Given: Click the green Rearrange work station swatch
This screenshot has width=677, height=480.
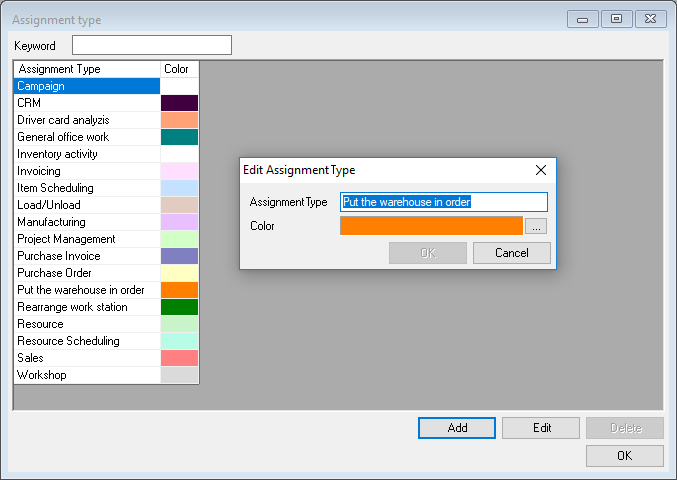Looking at the screenshot, I should 179,307.
